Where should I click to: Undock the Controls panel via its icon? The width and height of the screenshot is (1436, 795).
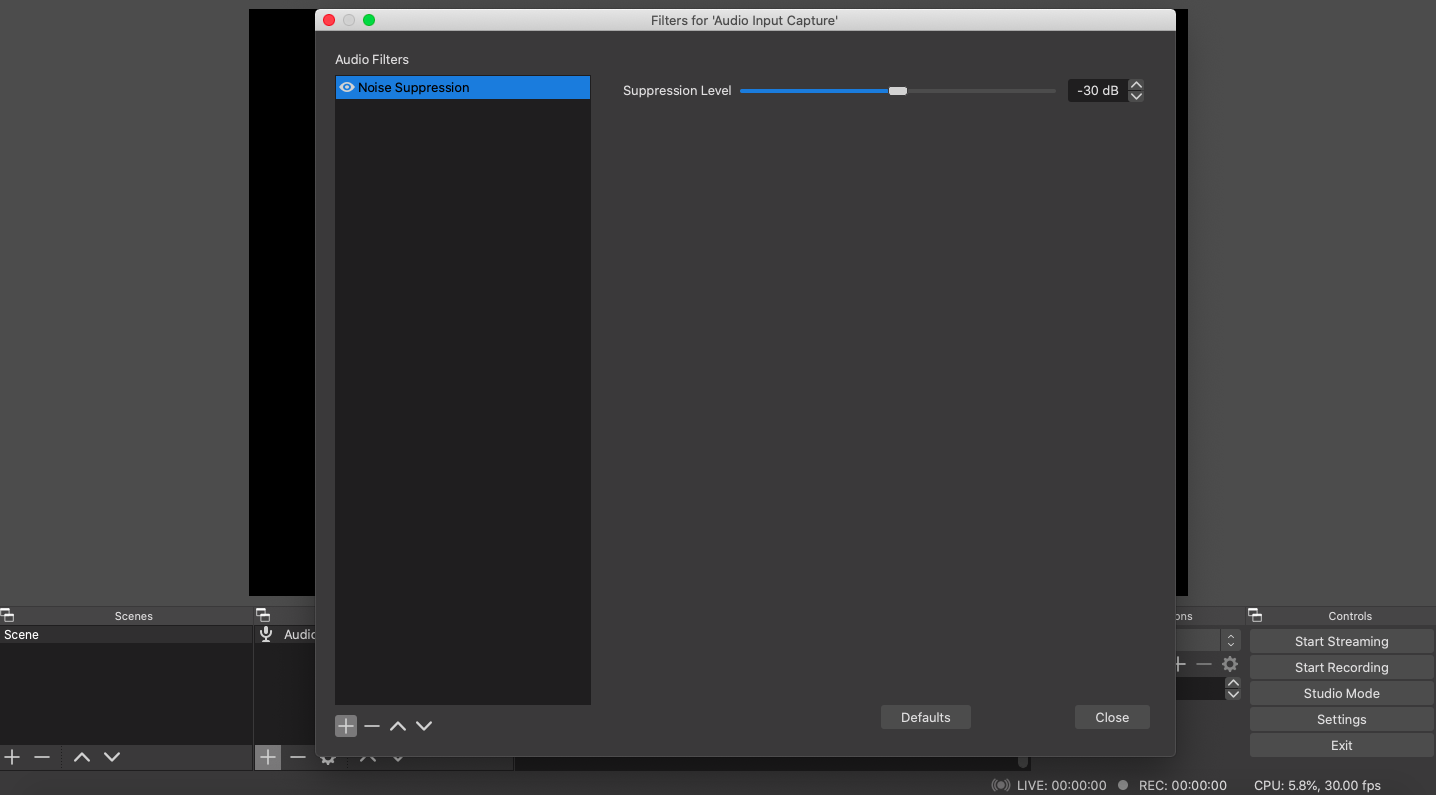(x=1255, y=615)
